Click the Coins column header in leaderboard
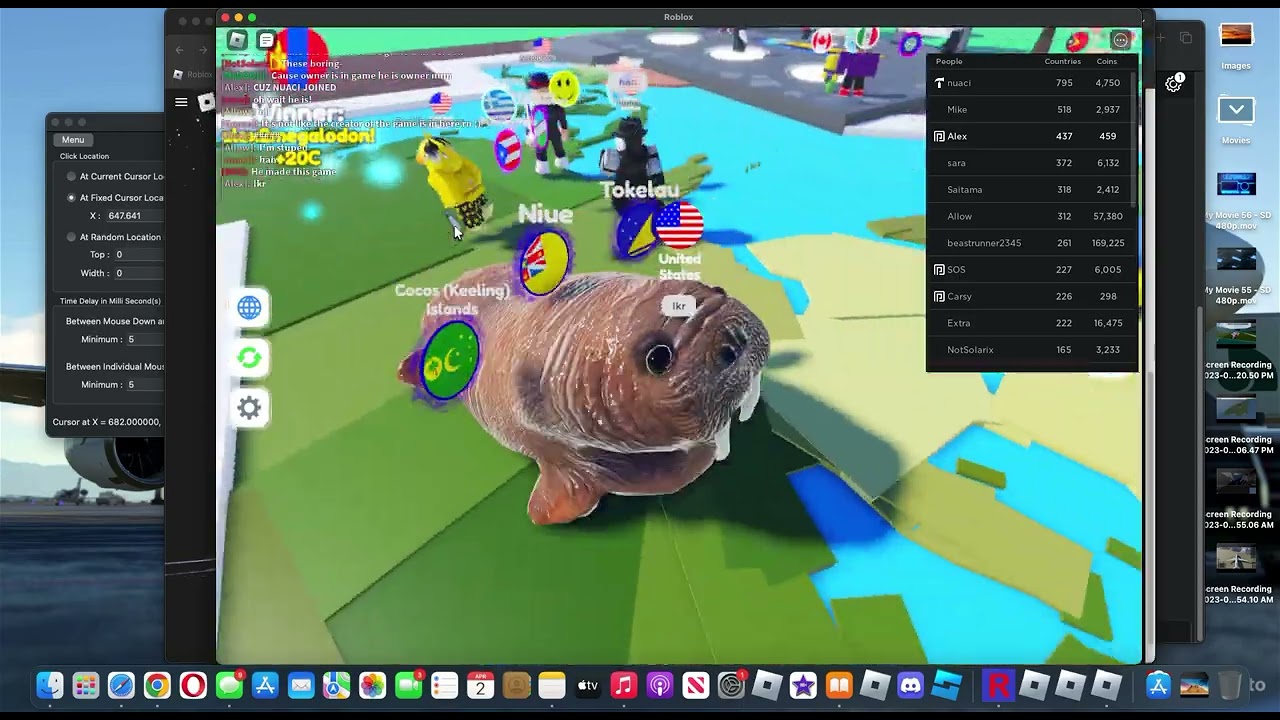The height and width of the screenshot is (720, 1280). coord(1107,62)
